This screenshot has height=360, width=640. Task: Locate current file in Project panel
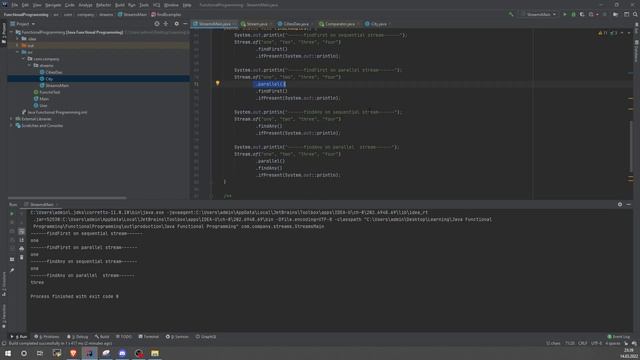[x=157, y=24]
